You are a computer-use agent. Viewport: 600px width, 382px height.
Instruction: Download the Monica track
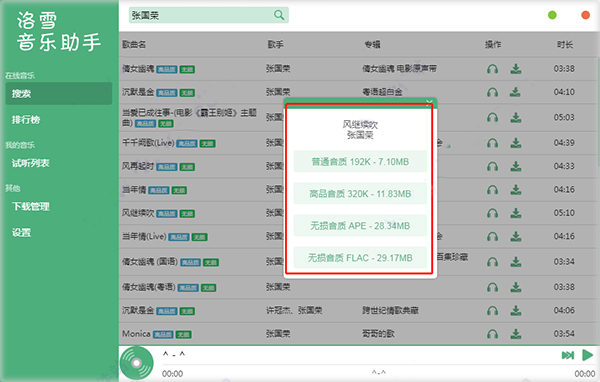[516, 334]
